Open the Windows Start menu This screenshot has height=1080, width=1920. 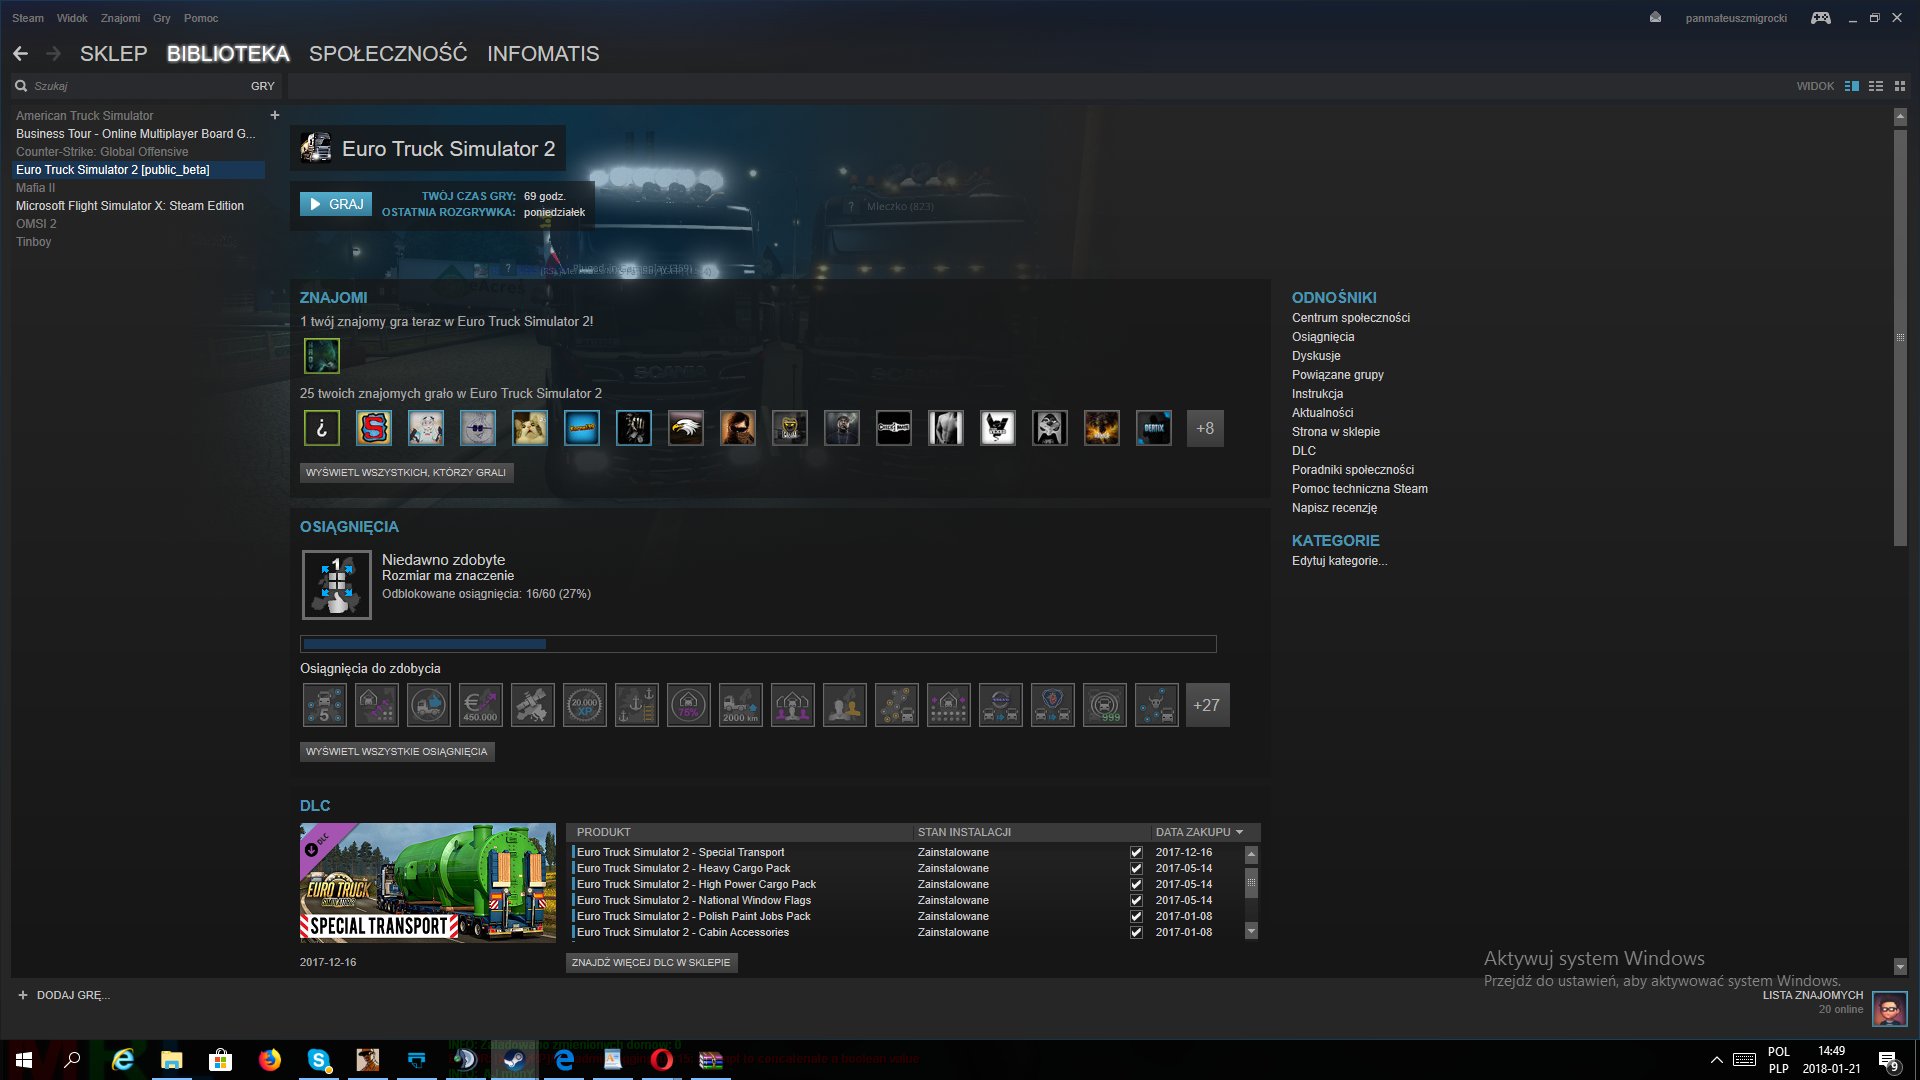(x=24, y=1060)
